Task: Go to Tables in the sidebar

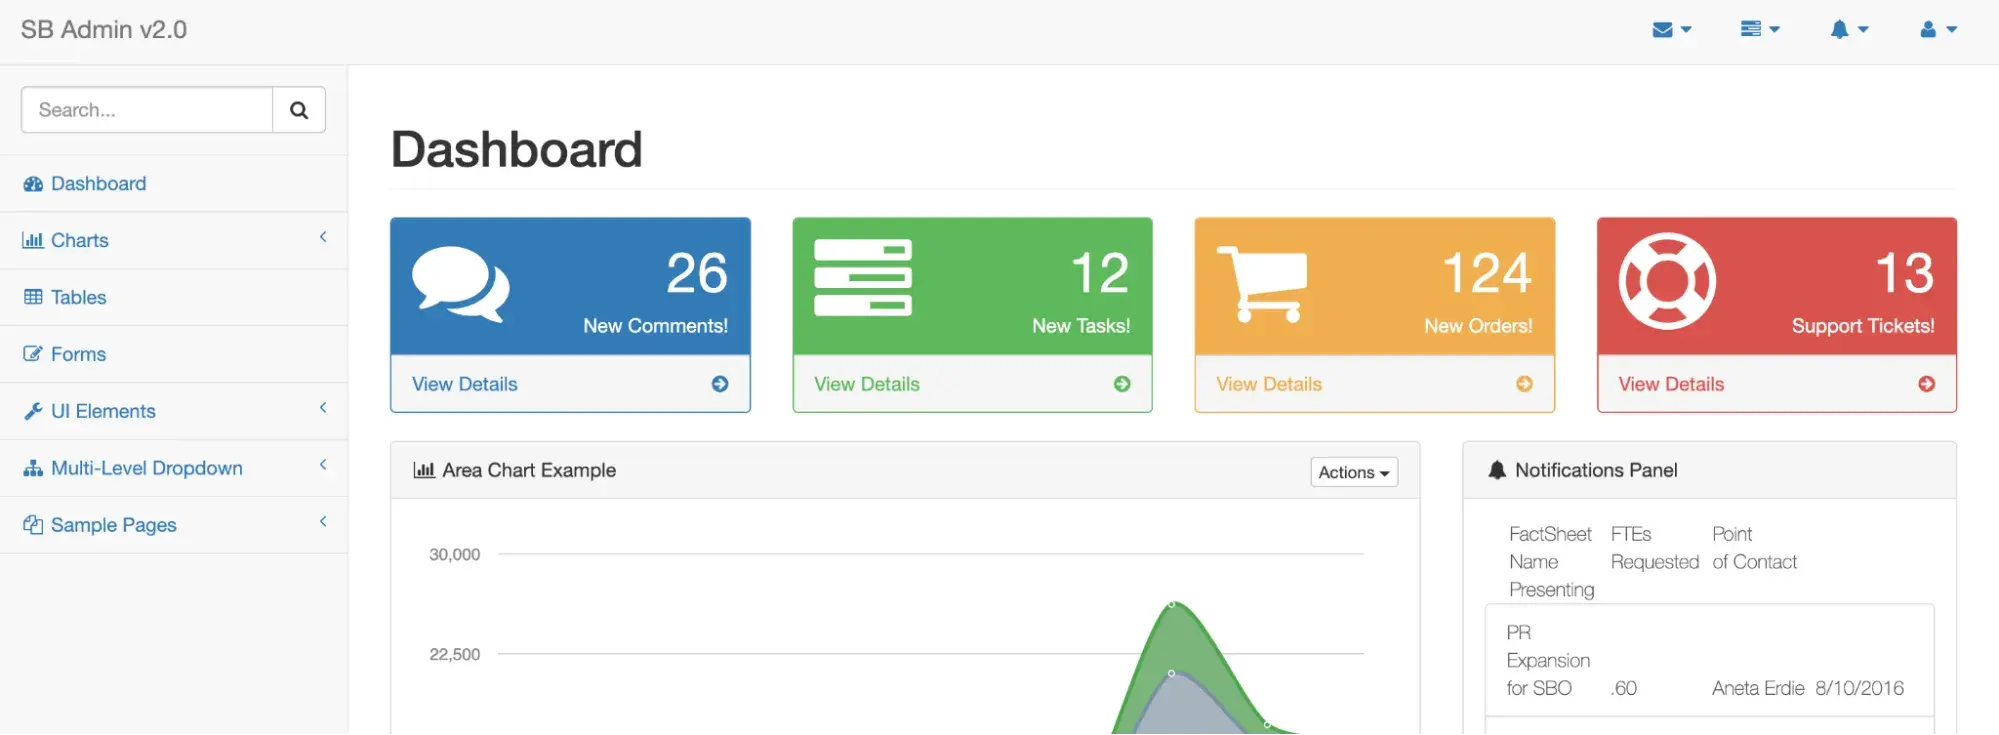Action: 78,297
